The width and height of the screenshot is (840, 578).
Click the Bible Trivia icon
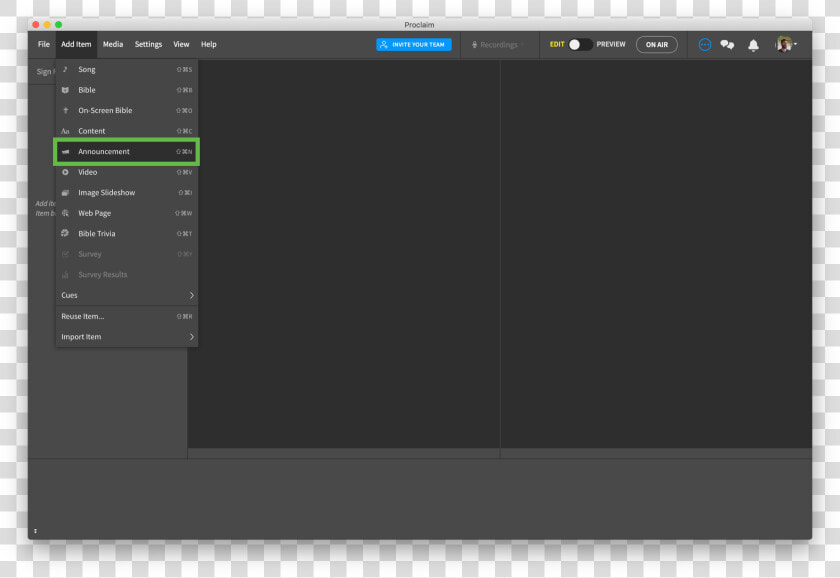coord(65,234)
